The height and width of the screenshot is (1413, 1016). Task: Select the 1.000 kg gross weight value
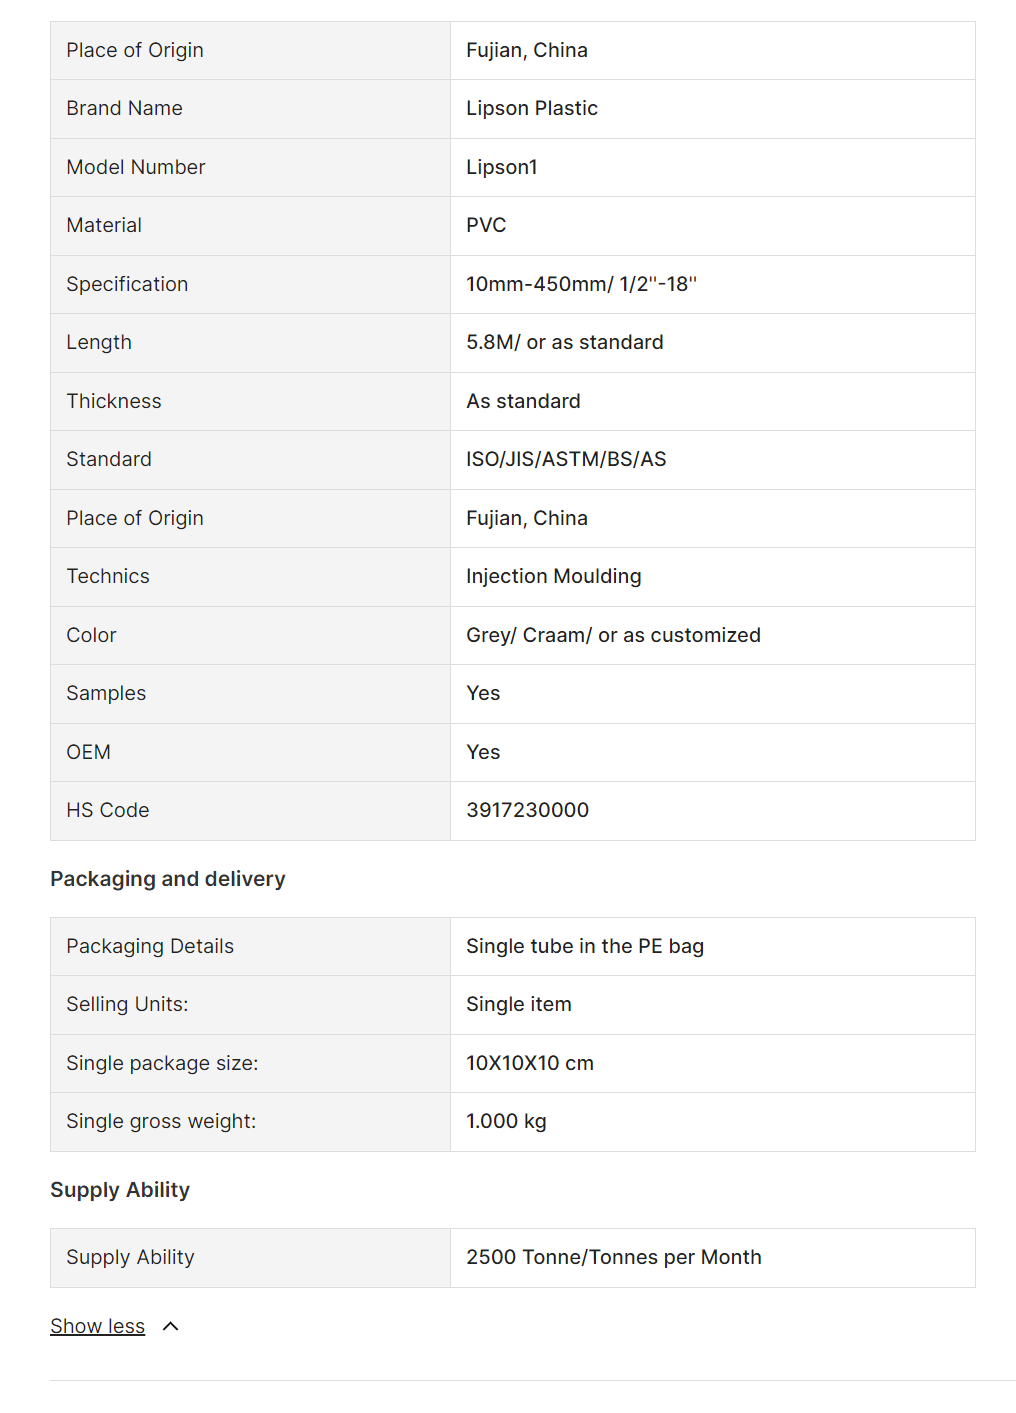point(506,1121)
